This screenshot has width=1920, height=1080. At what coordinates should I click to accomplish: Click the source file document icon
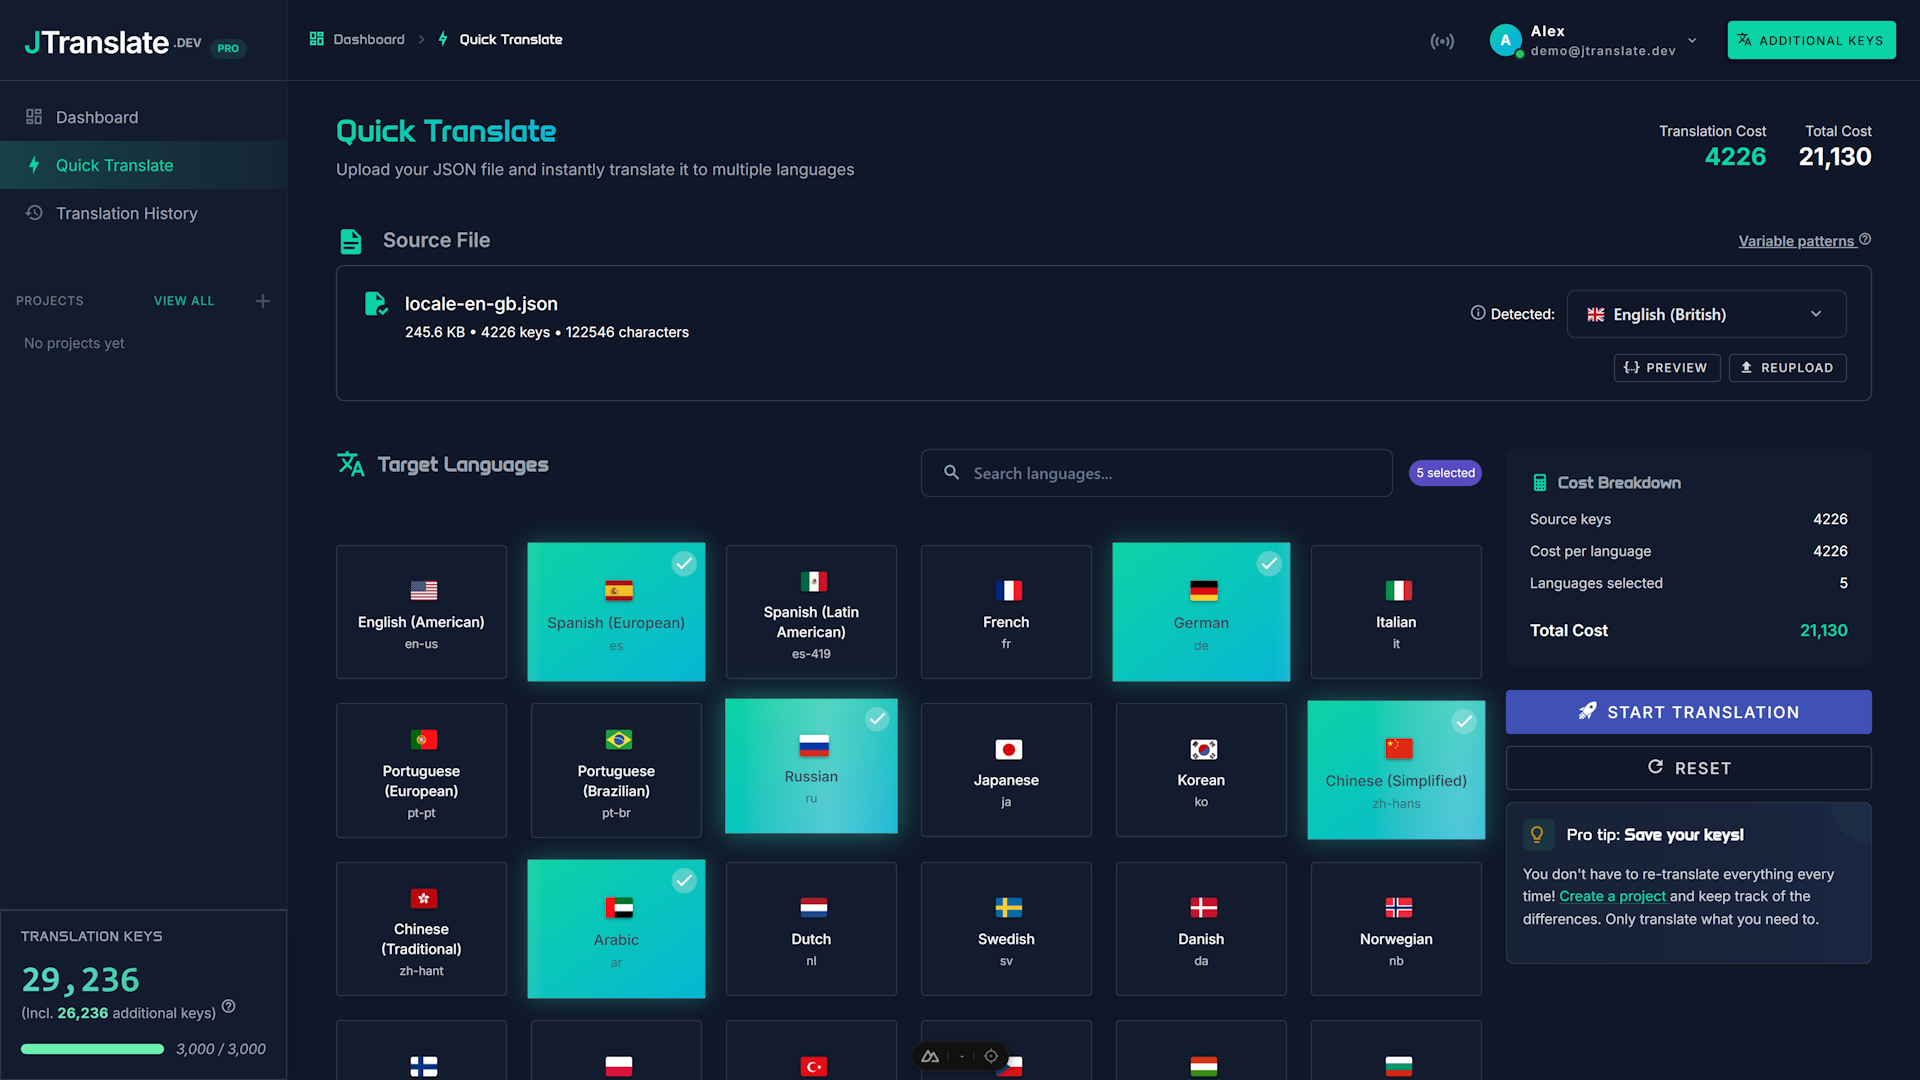click(351, 240)
